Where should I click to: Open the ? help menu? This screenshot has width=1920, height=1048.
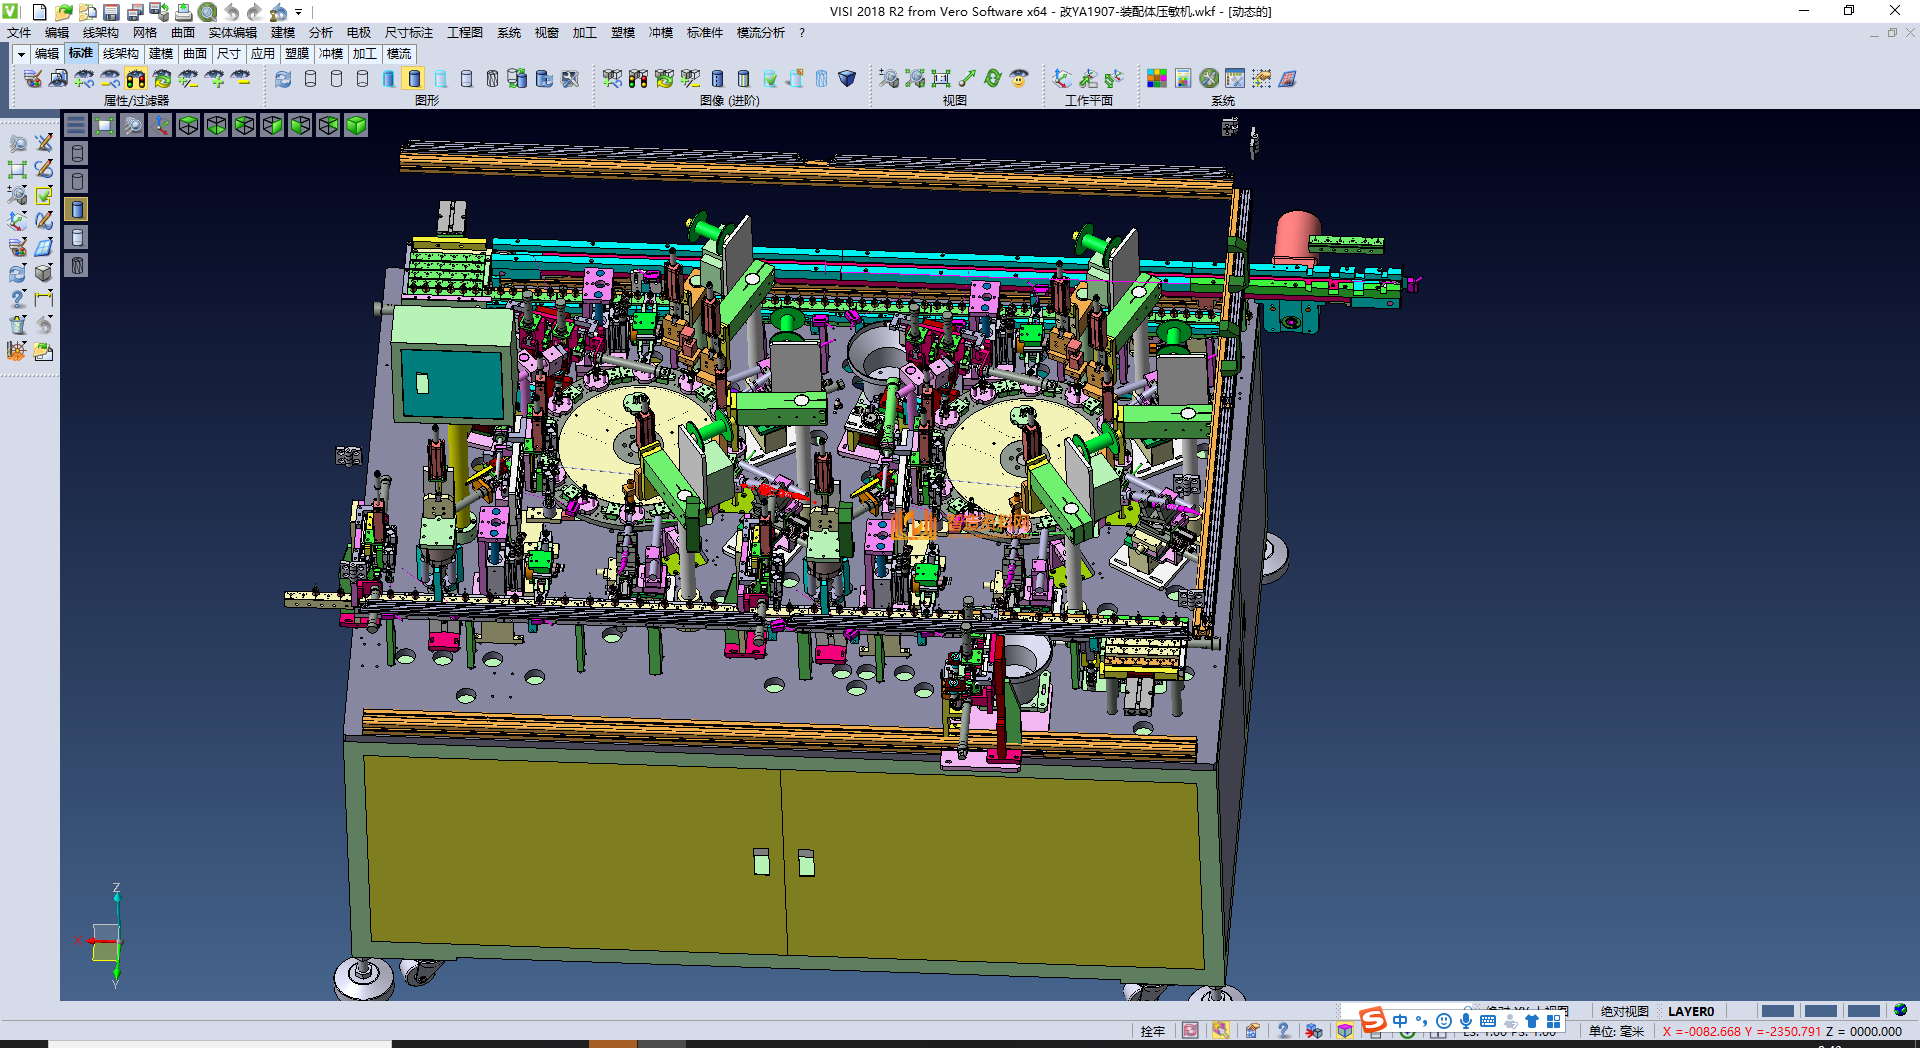point(801,33)
